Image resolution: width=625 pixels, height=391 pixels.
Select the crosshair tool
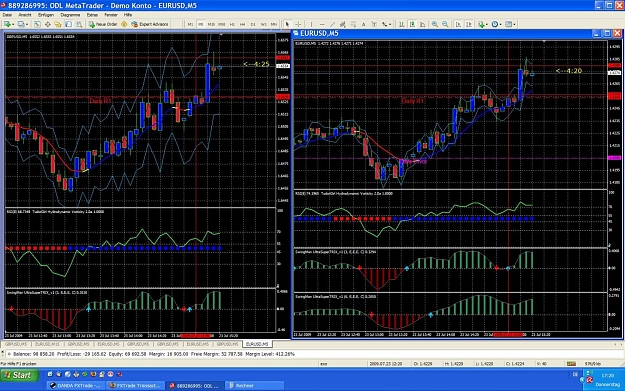point(298,24)
